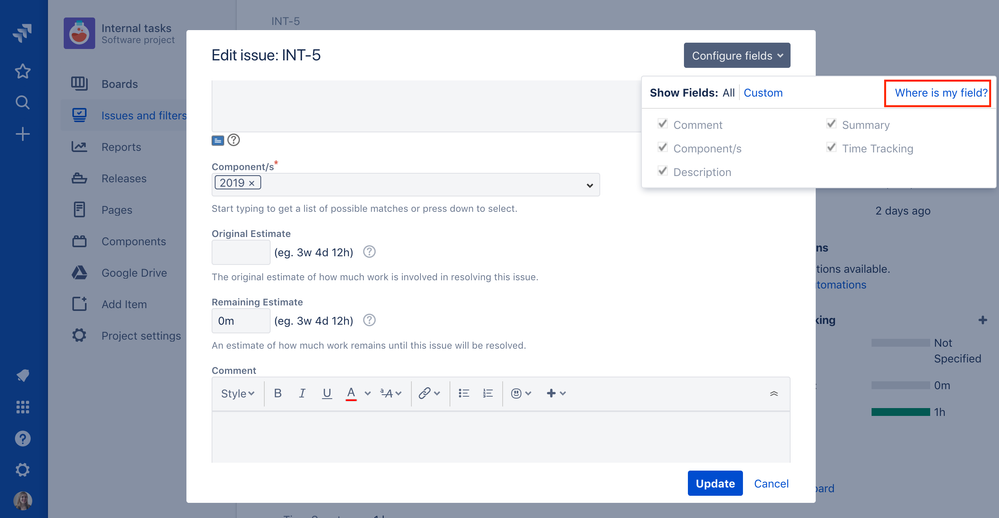The image size is (999, 518).
Task: Open the Boards menu item
Action: pos(120,83)
